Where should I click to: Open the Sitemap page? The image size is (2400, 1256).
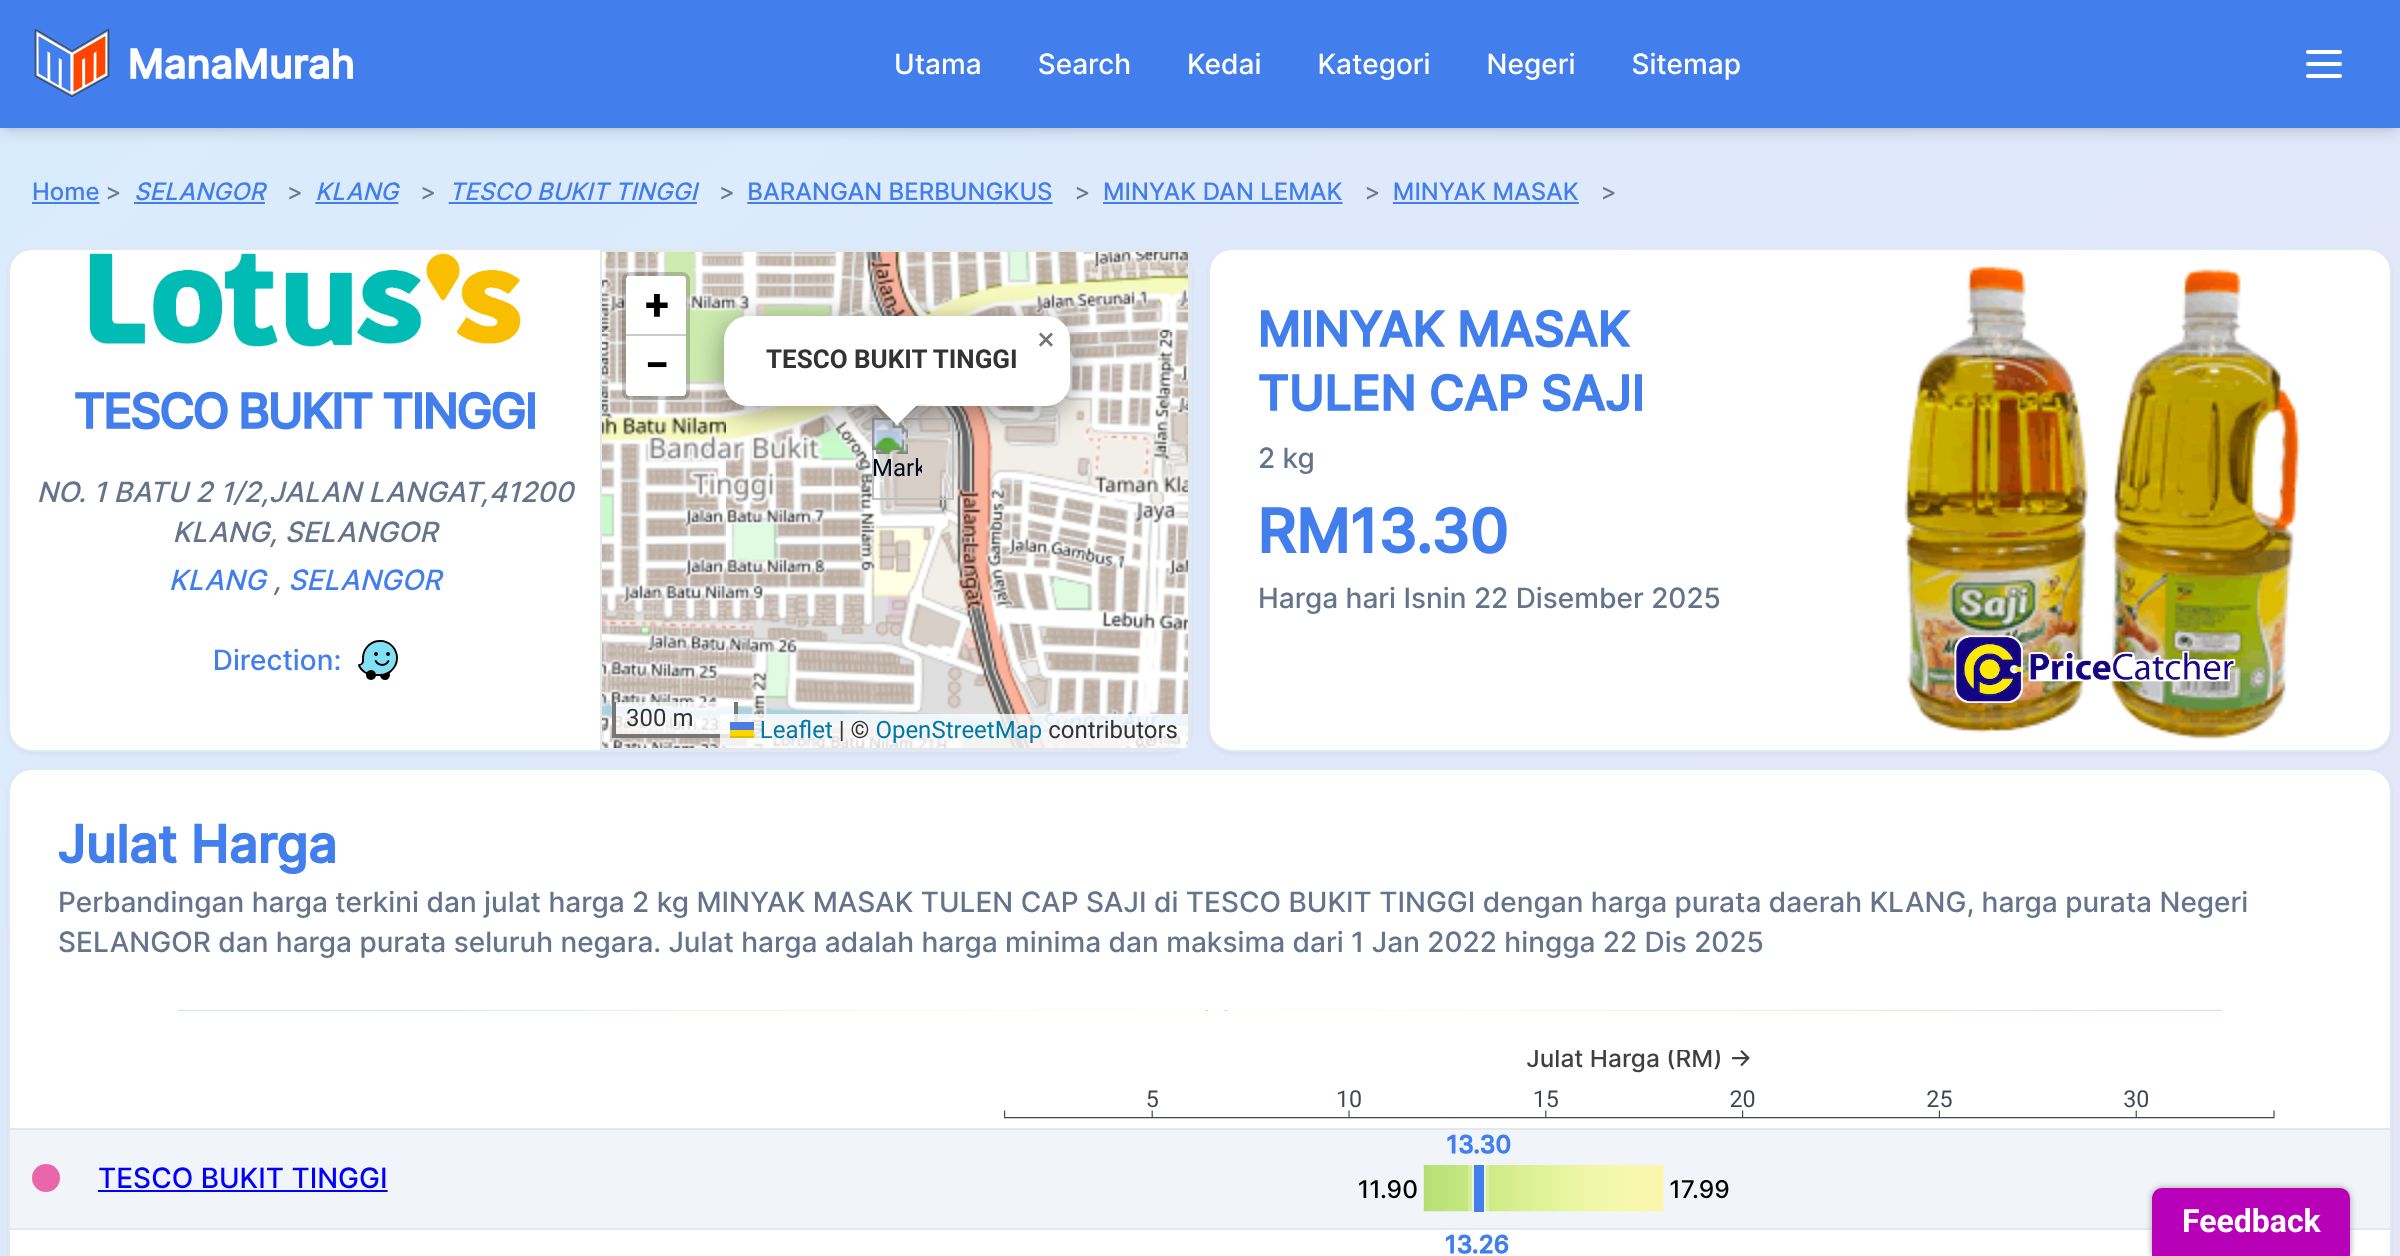pos(1685,64)
